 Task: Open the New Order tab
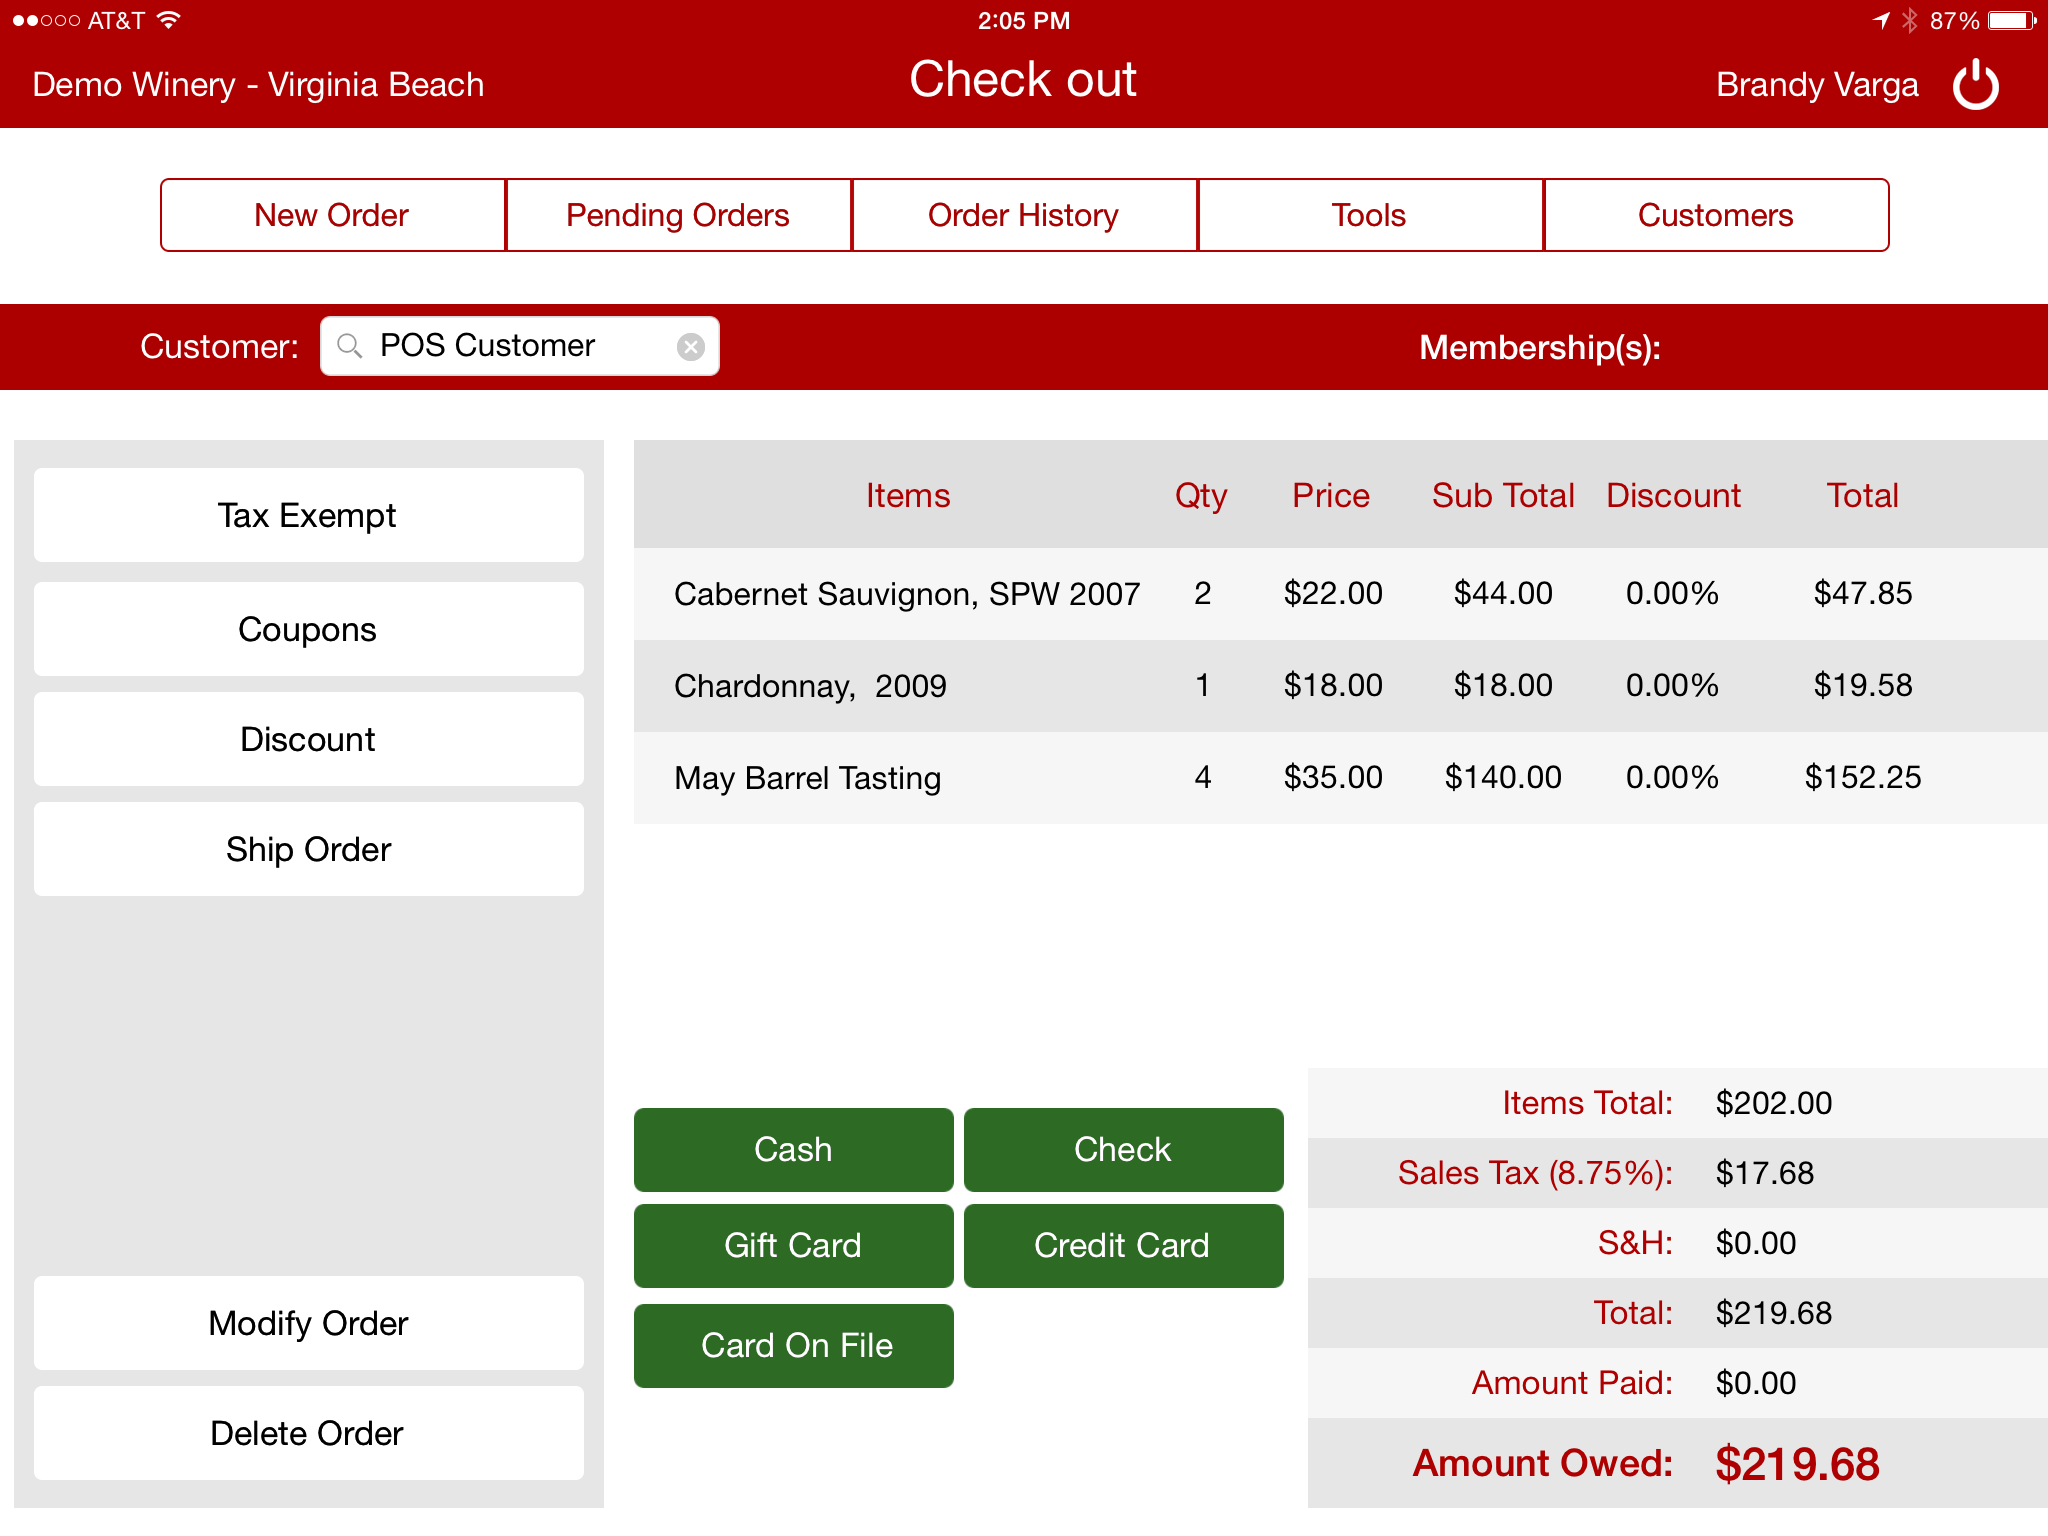click(332, 215)
